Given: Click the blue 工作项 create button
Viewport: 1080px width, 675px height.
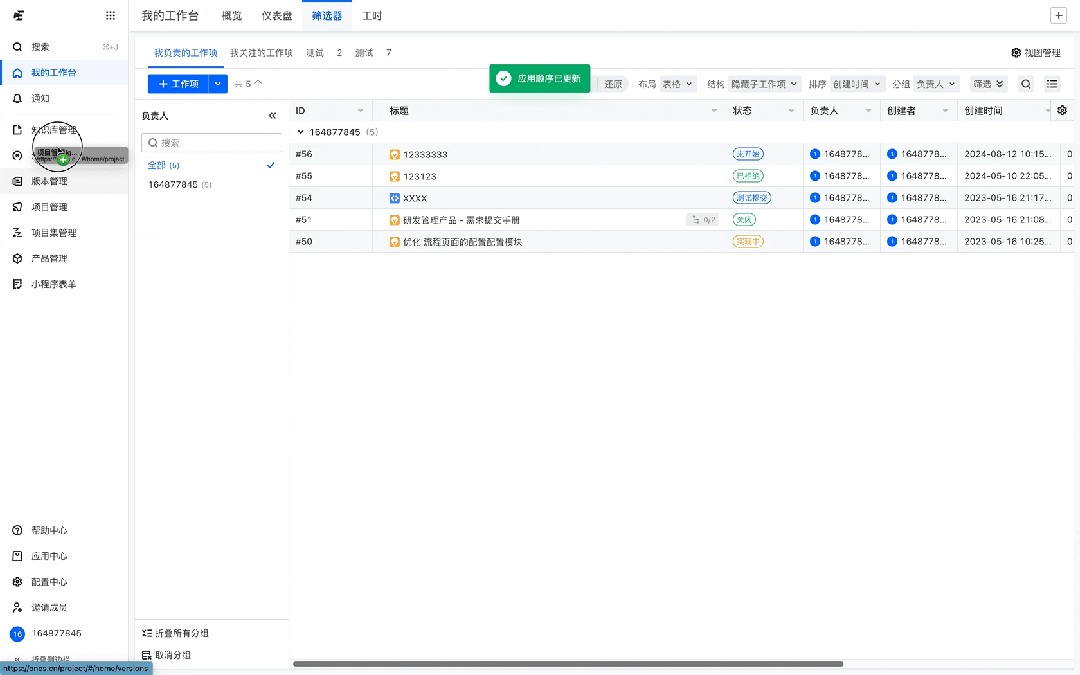Looking at the screenshot, I should [178, 84].
